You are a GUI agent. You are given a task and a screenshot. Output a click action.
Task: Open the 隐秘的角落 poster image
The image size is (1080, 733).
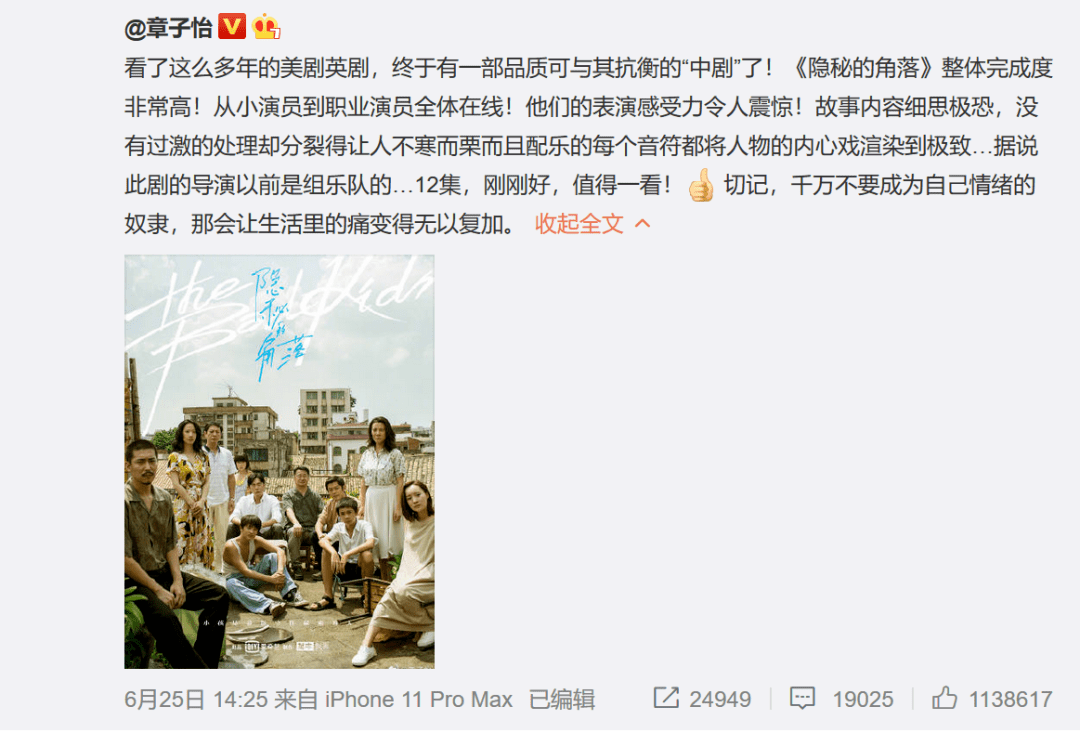(x=279, y=461)
